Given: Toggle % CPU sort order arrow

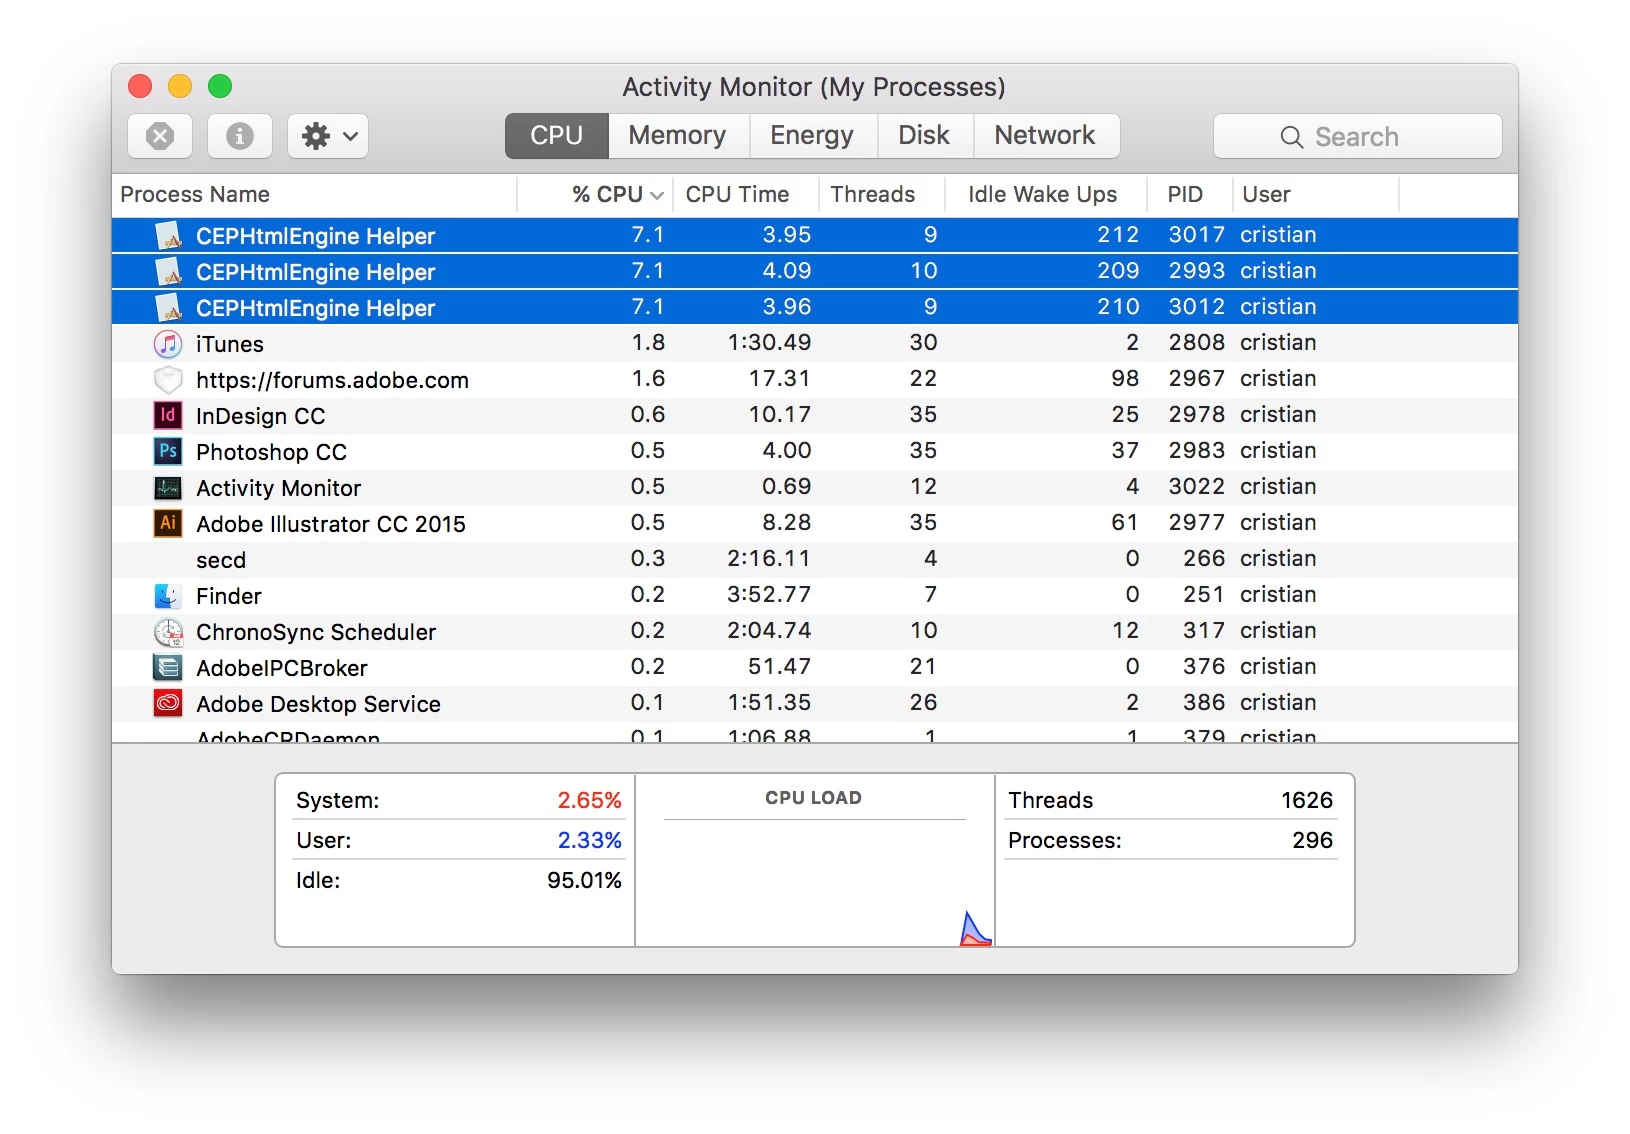Looking at the screenshot, I should [657, 195].
